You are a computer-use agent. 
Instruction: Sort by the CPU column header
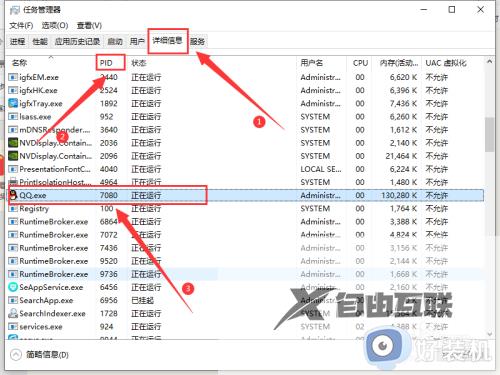(x=360, y=63)
